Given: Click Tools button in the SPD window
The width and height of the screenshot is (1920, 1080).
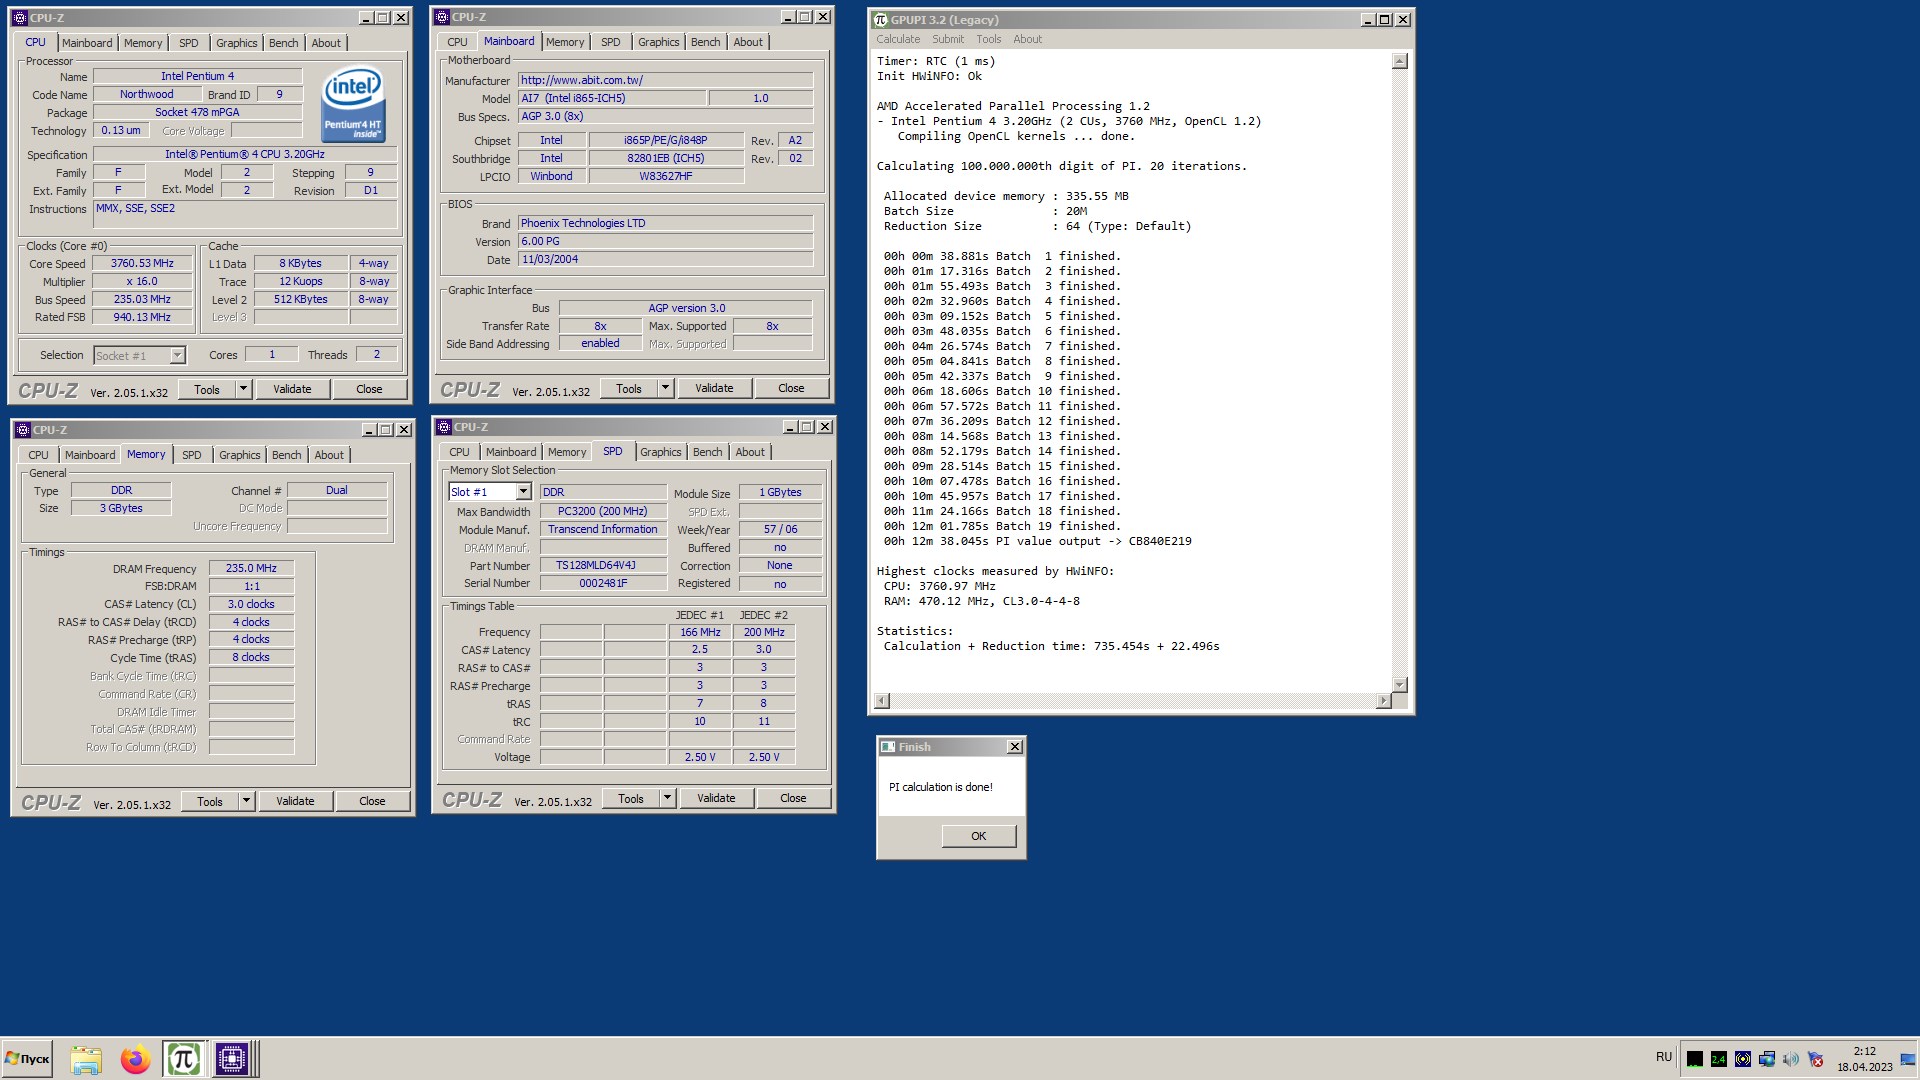Looking at the screenshot, I should click(631, 799).
